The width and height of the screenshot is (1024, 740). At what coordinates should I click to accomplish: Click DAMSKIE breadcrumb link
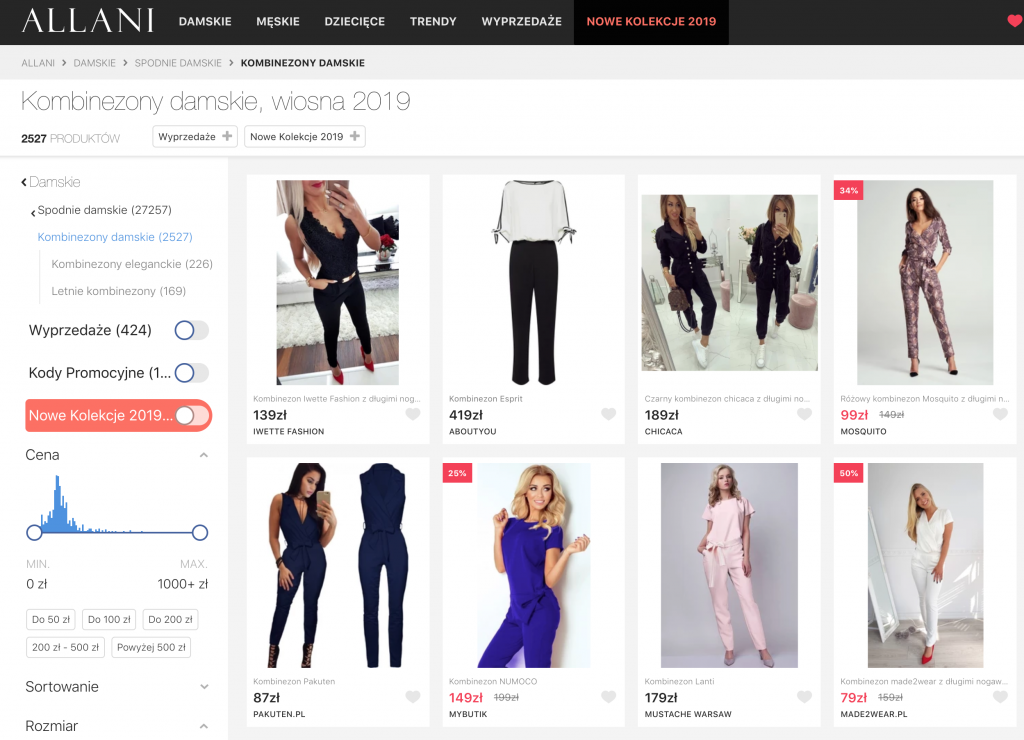coord(94,63)
